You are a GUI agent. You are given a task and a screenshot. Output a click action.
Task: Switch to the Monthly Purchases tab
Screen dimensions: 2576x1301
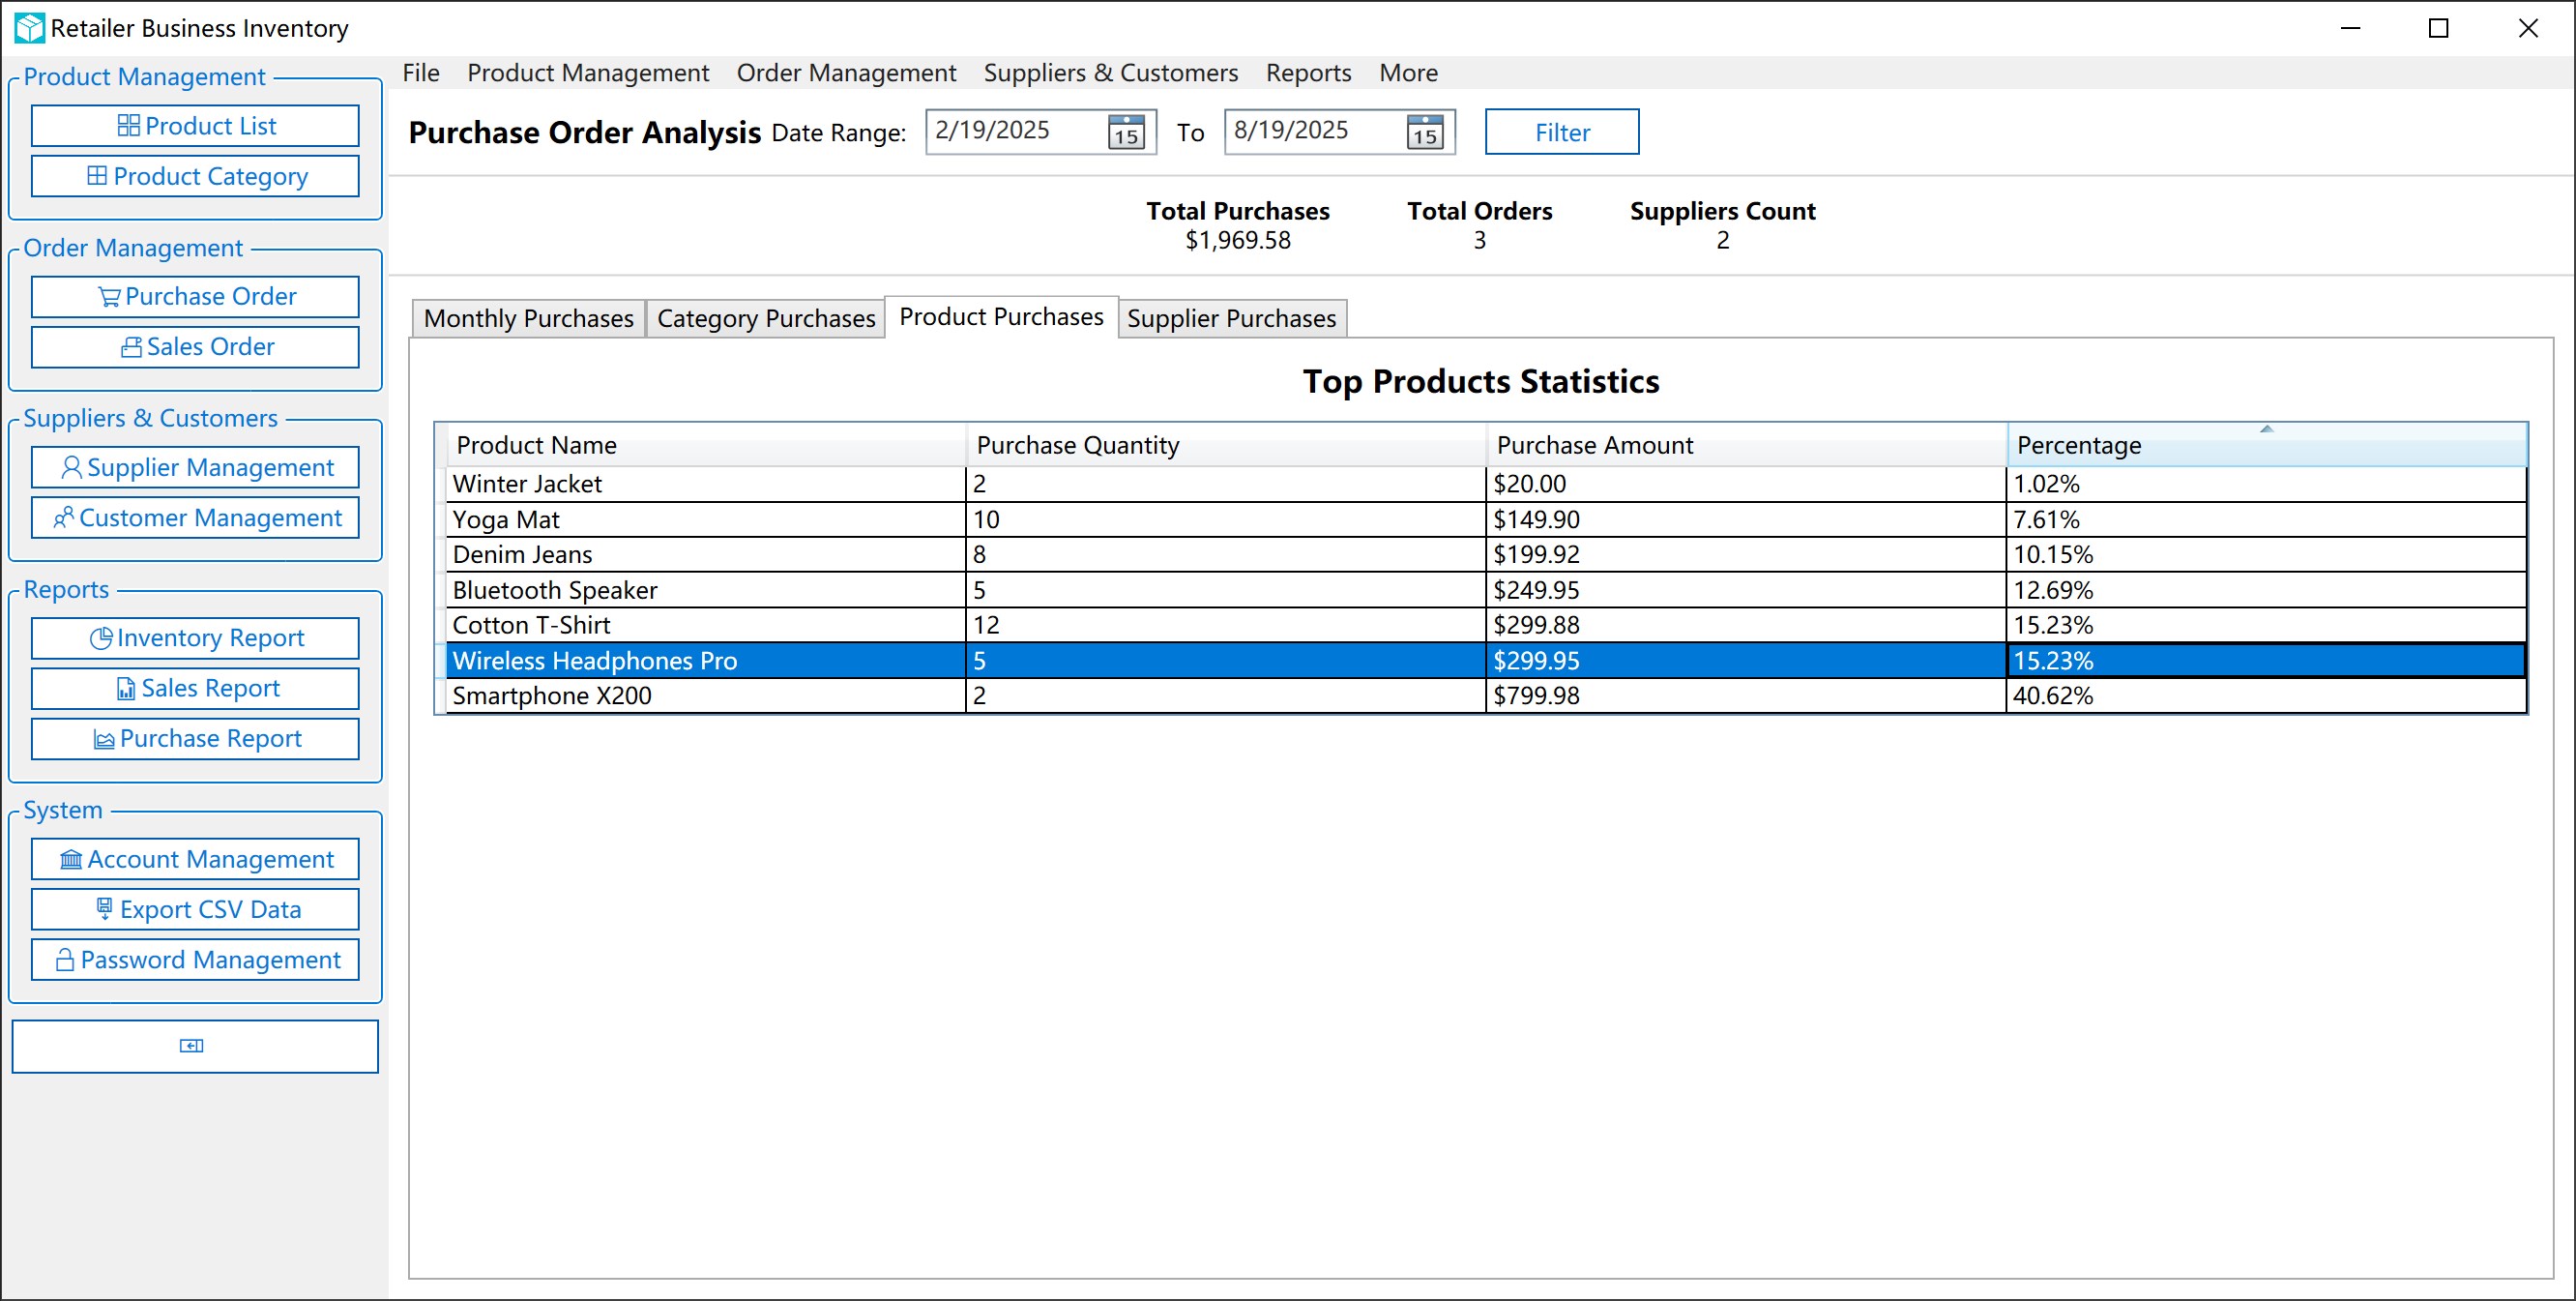pos(528,318)
